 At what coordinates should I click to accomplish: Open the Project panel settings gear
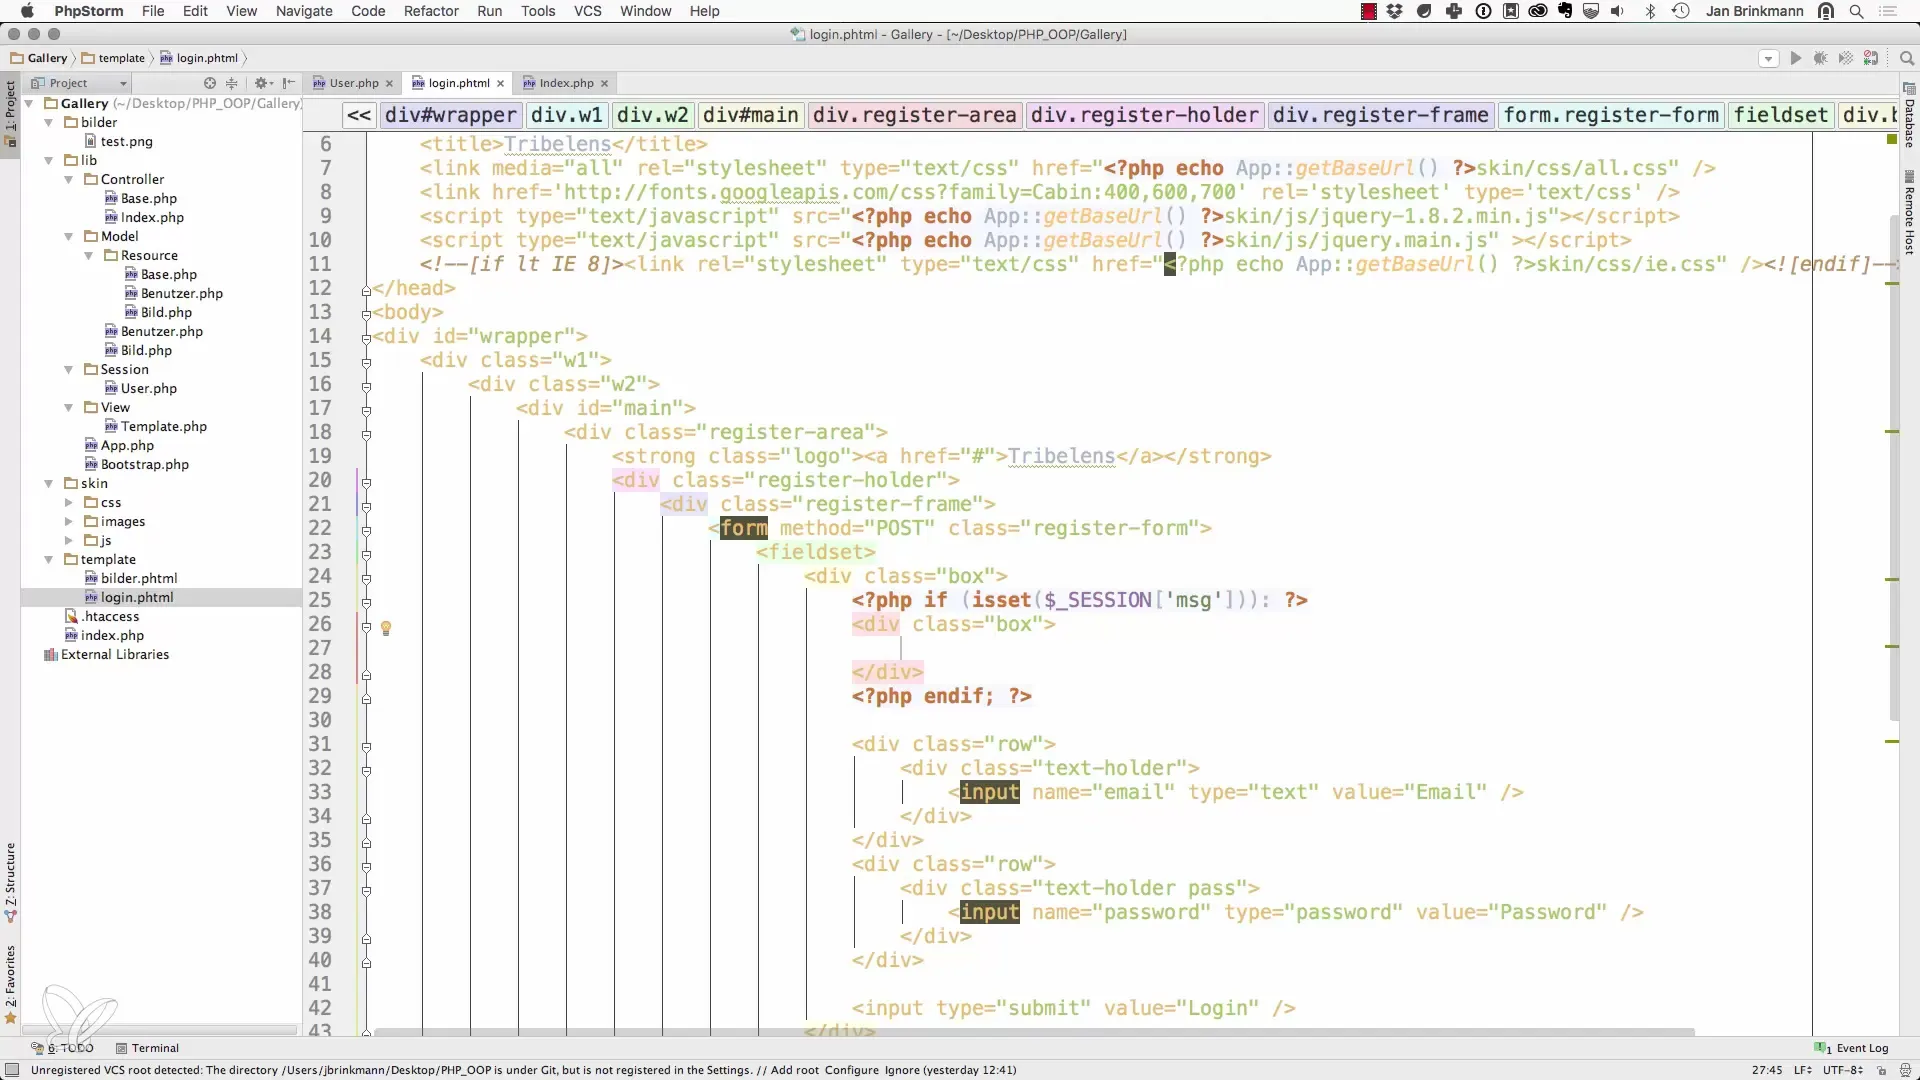click(262, 83)
